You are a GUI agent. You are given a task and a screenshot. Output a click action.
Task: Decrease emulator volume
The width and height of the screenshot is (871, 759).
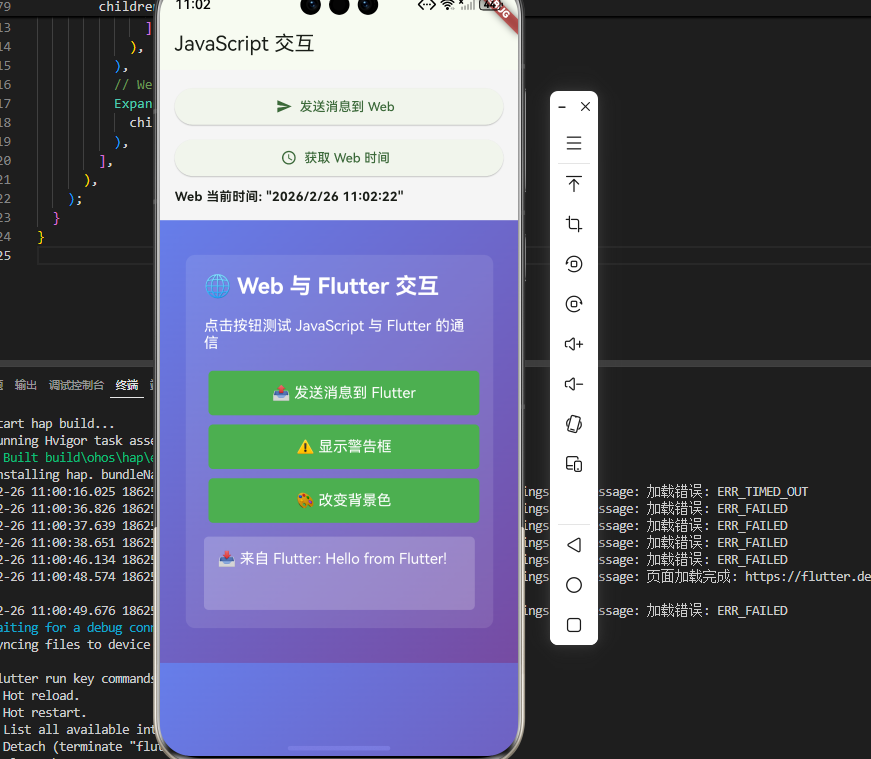(574, 384)
